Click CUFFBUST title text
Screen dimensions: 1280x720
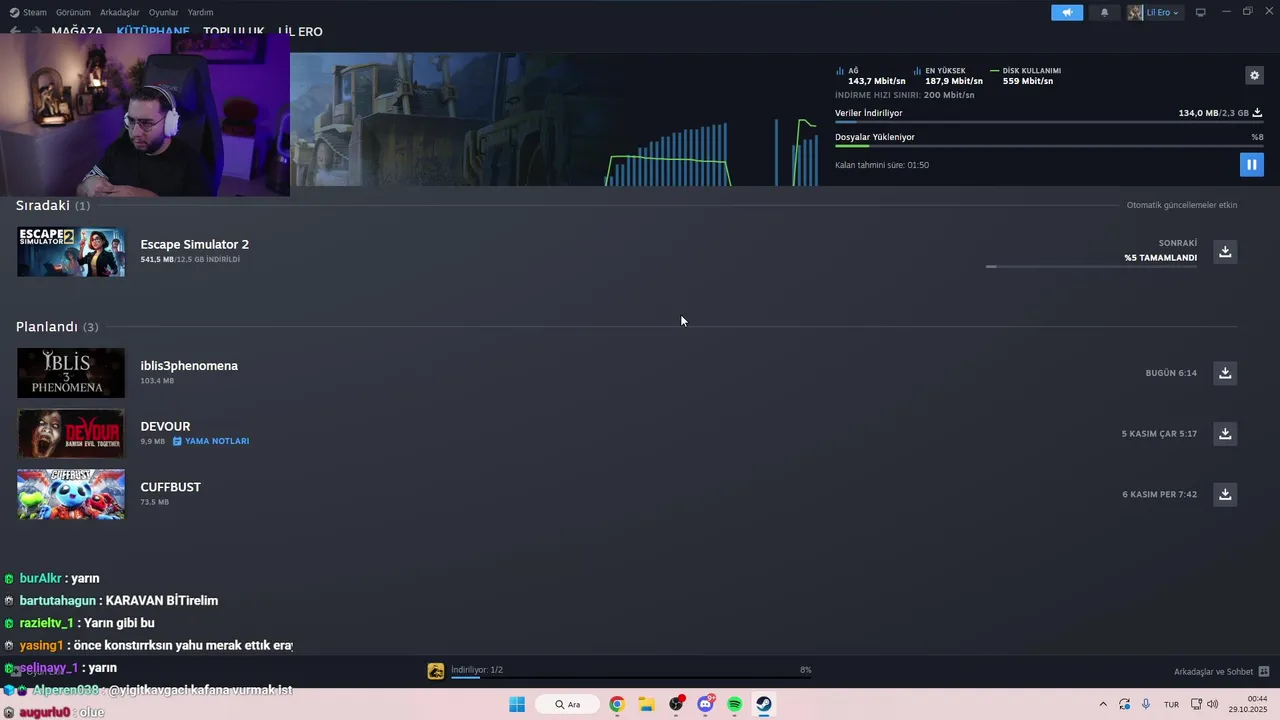pos(170,487)
